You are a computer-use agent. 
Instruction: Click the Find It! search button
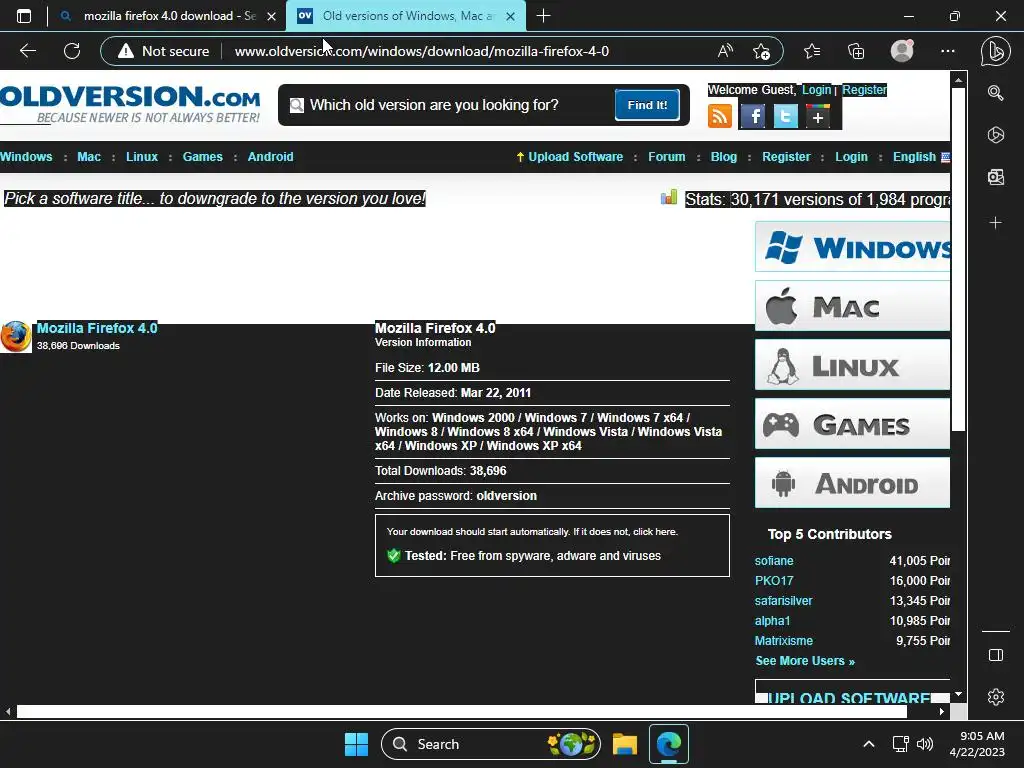pos(647,104)
